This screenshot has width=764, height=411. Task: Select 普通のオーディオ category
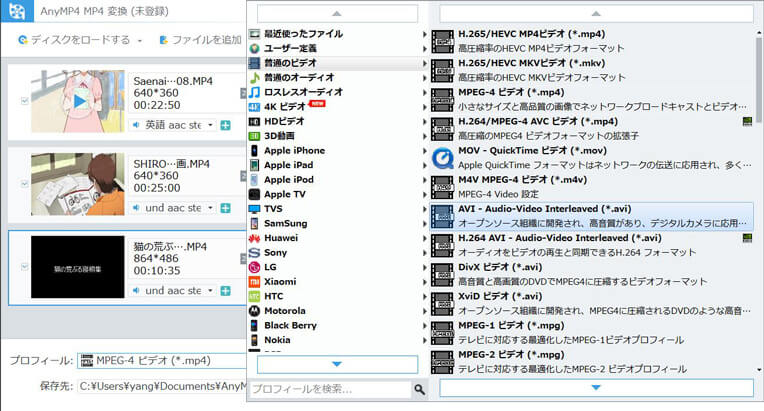click(338, 77)
